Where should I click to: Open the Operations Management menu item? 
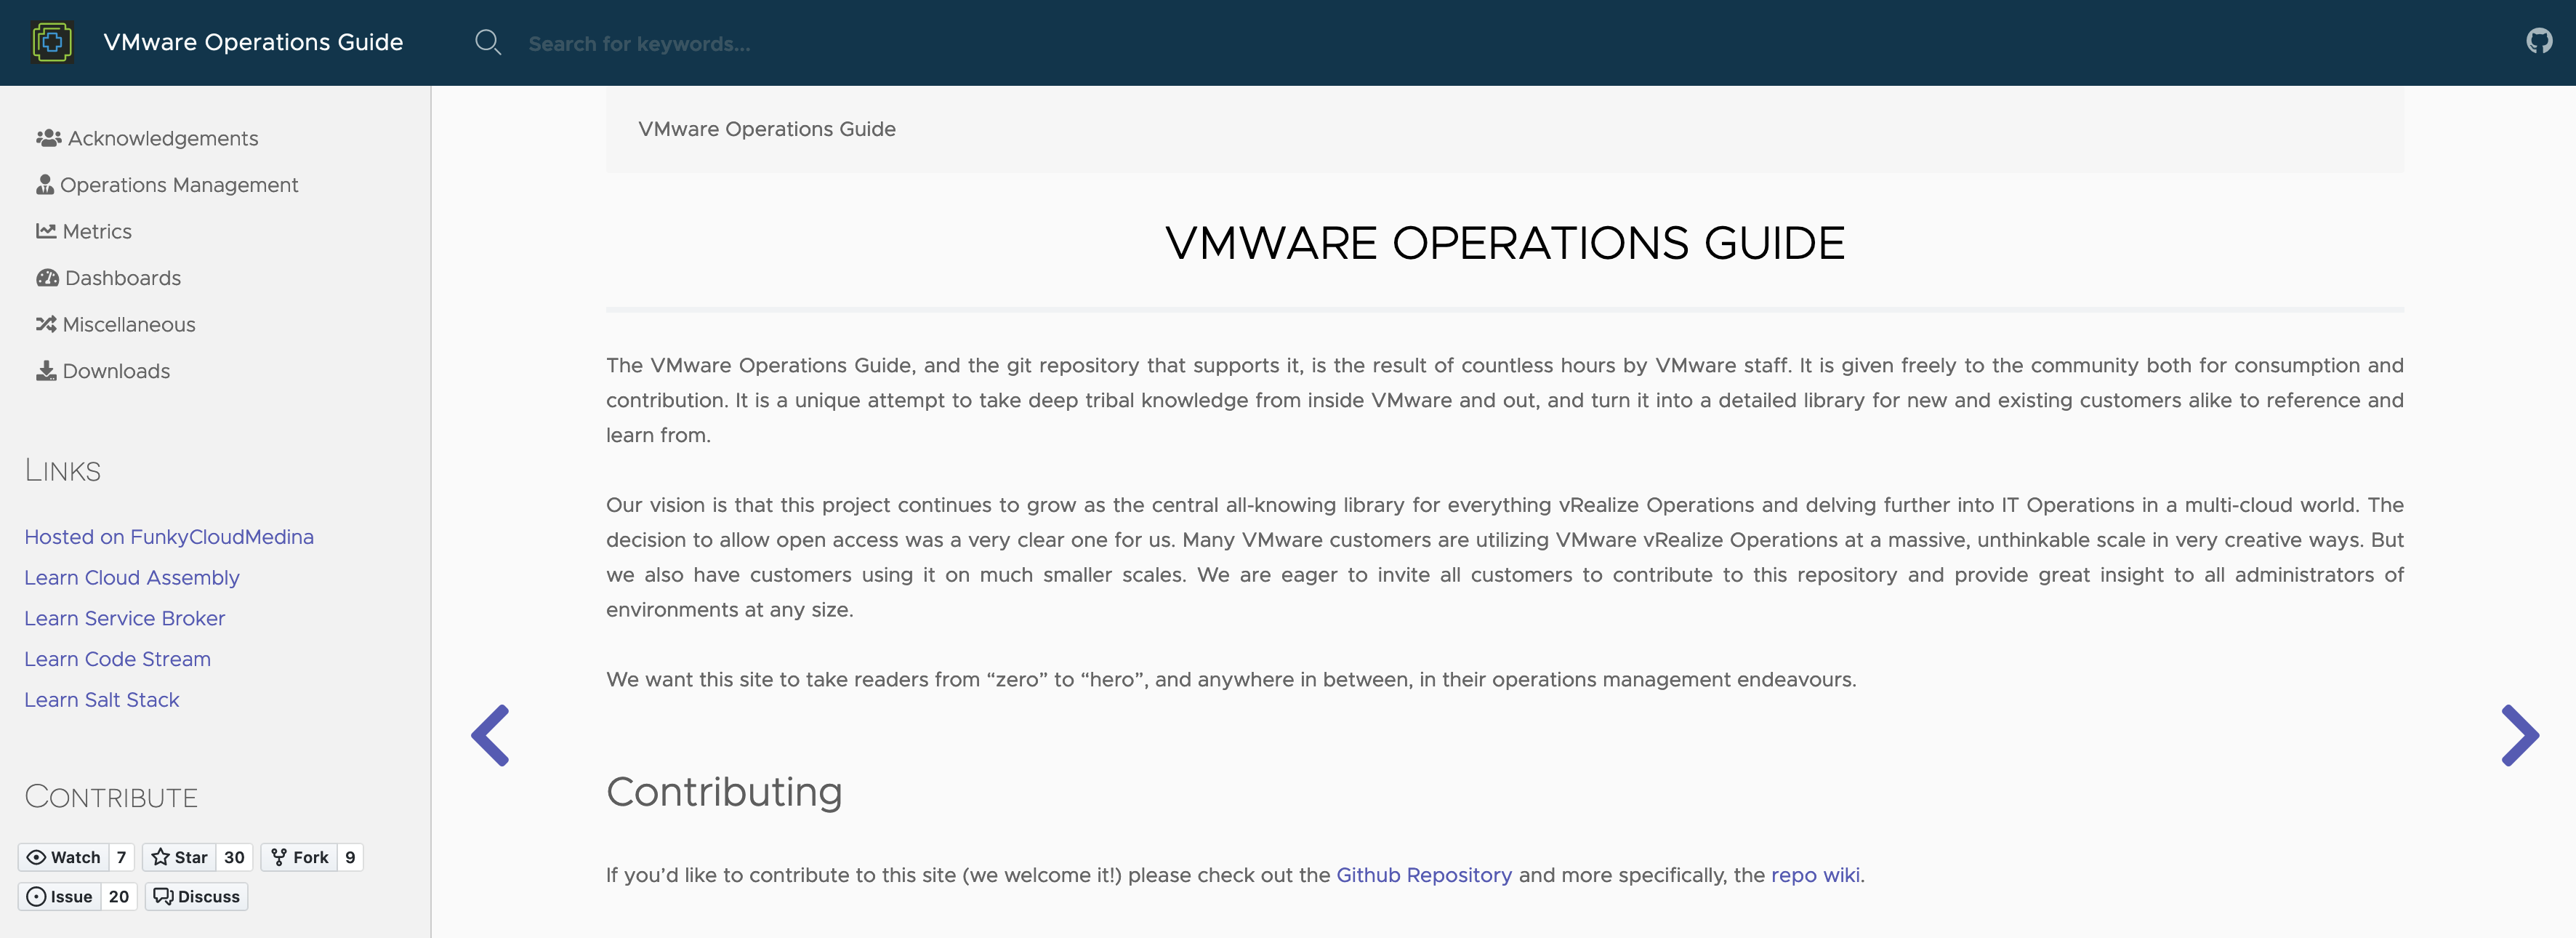point(178,185)
